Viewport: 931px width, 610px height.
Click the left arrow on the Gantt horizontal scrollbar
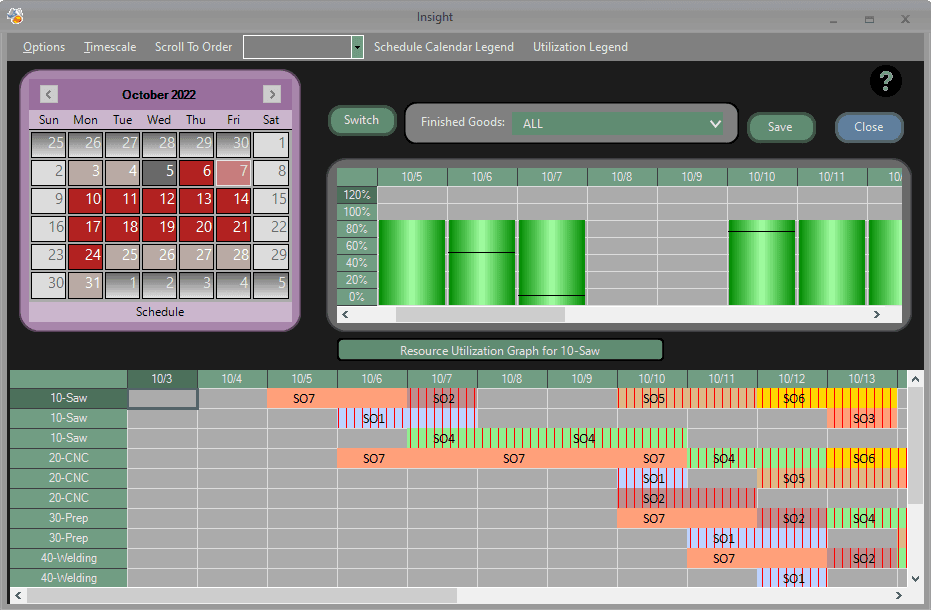pyautogui.click(x=16, y=595)
